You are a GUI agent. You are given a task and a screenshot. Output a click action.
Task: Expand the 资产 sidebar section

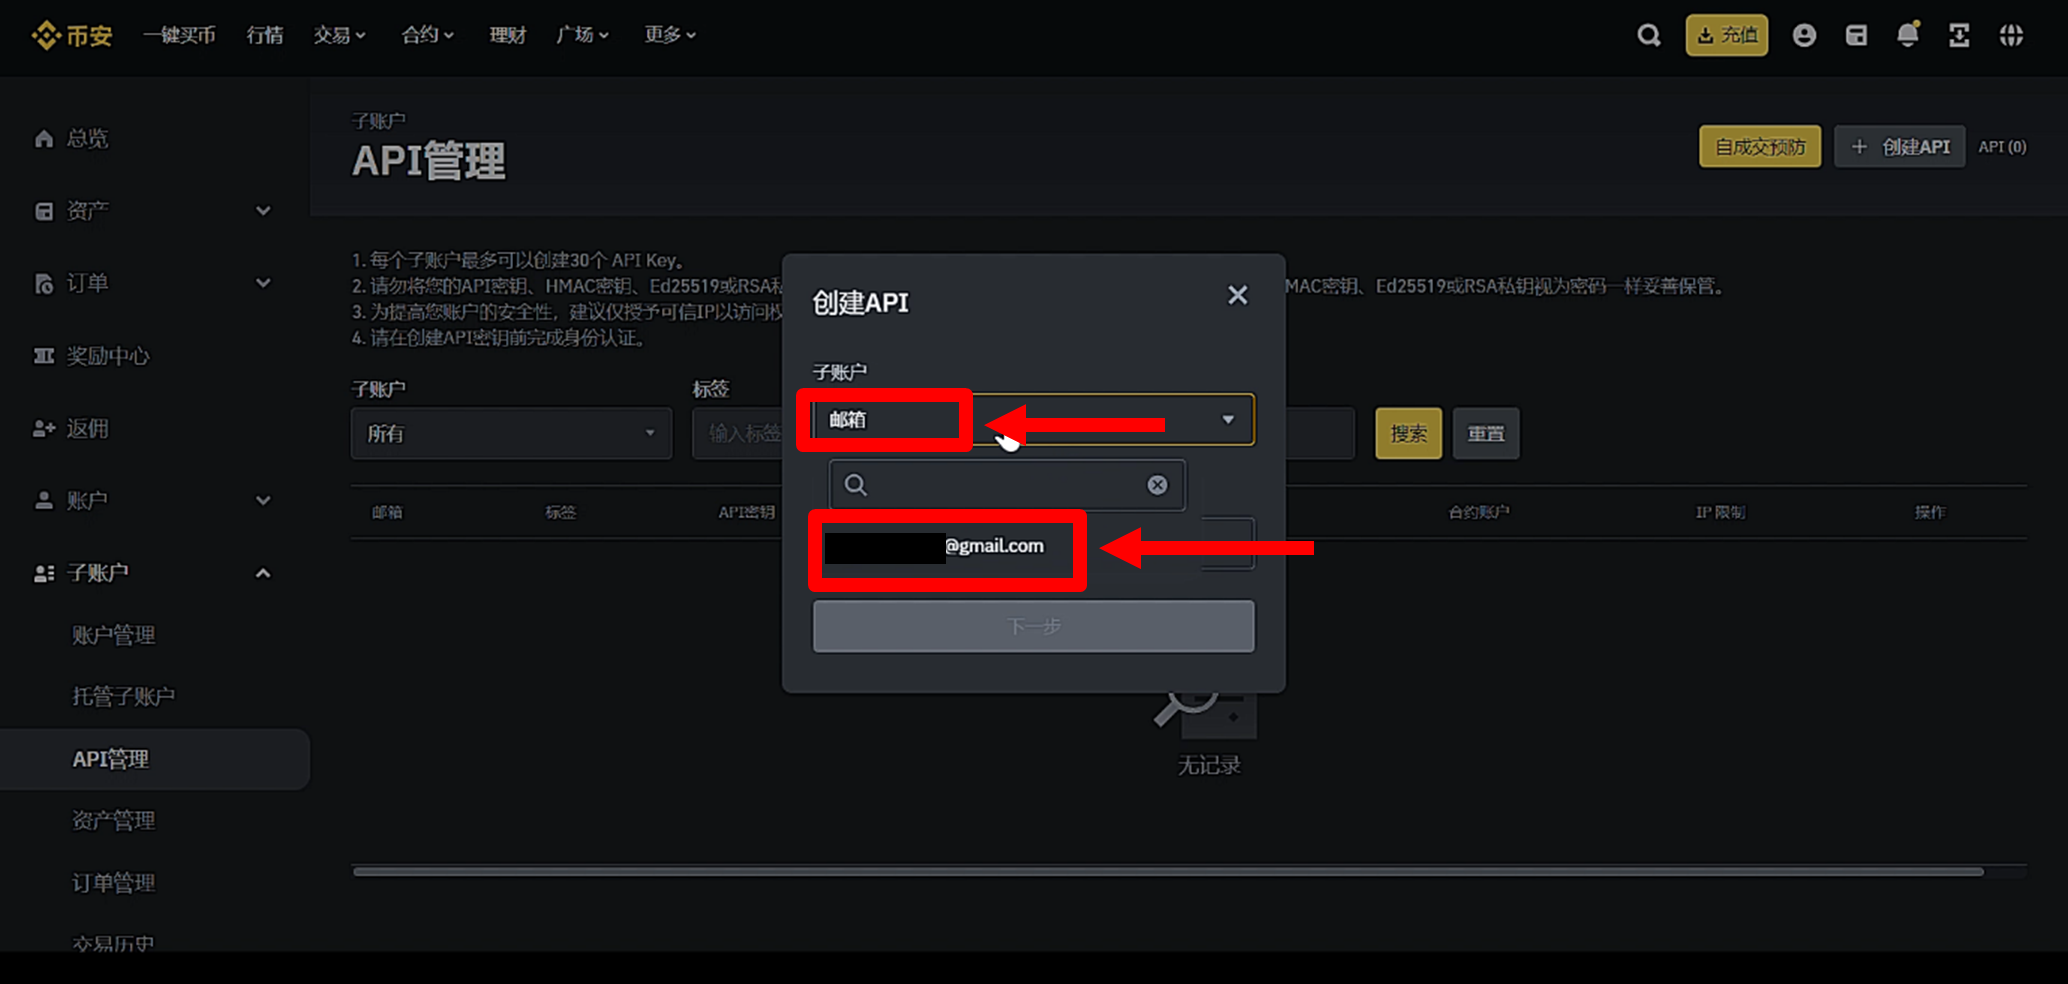point(263,211)
